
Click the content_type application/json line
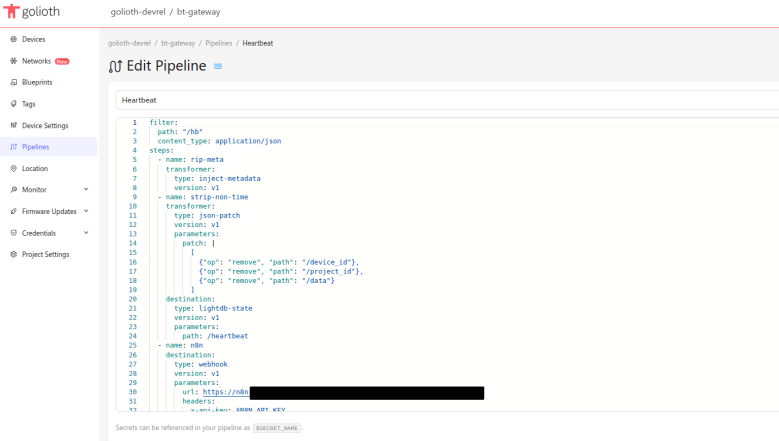coord(219,141)
